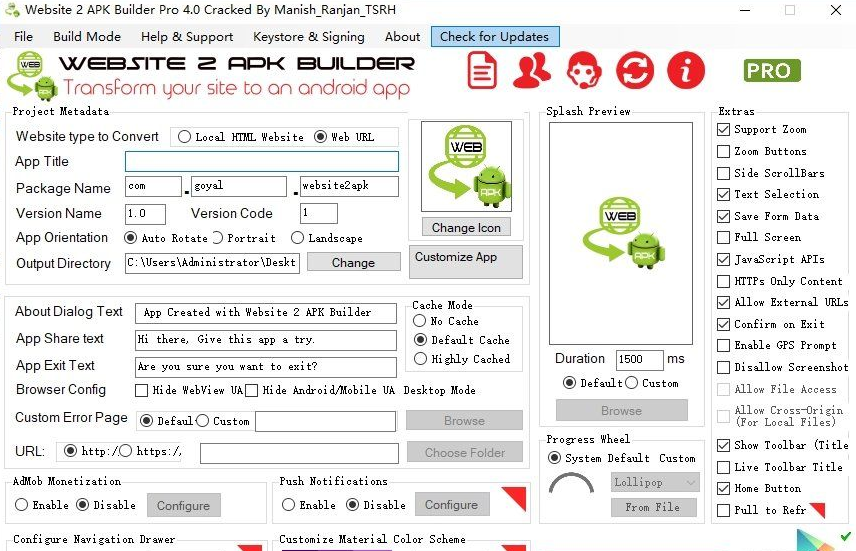Uncheck the Support Zoom option
The image size is (856, 551).
(x=723, y=130)
